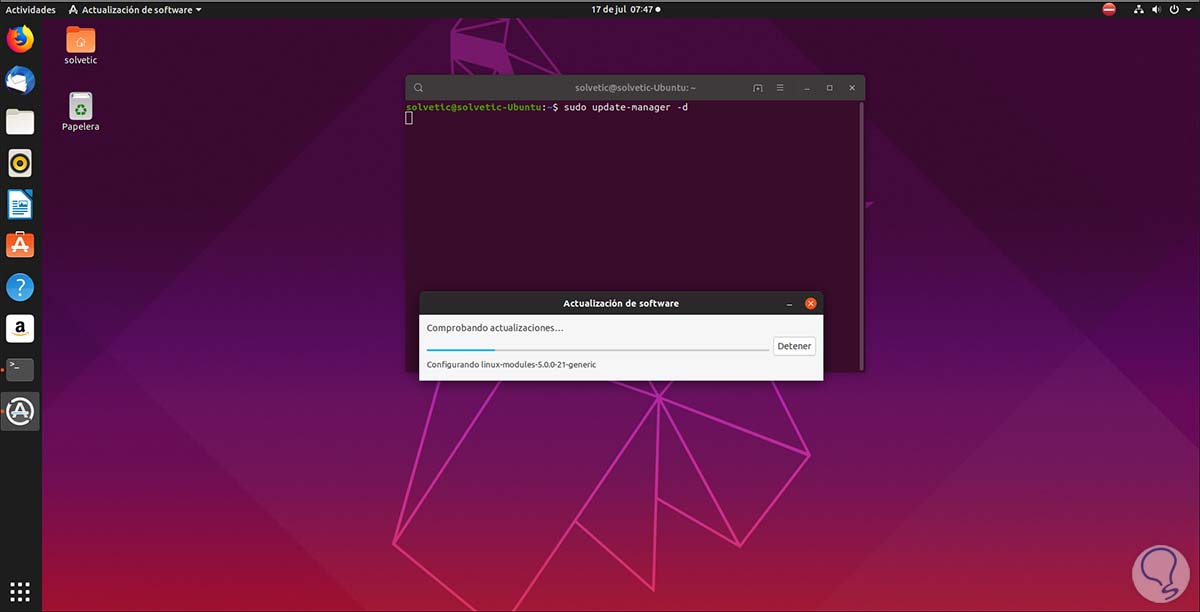Open Firefox from the dock
This screenshot has height=612, width=1200.
tap(20, 39)
